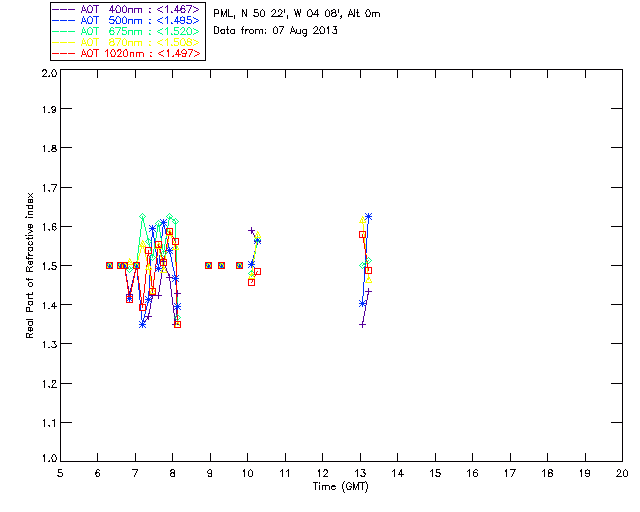Click x-axis tick label 11
The image size is (640, 512).
(285, 473)
